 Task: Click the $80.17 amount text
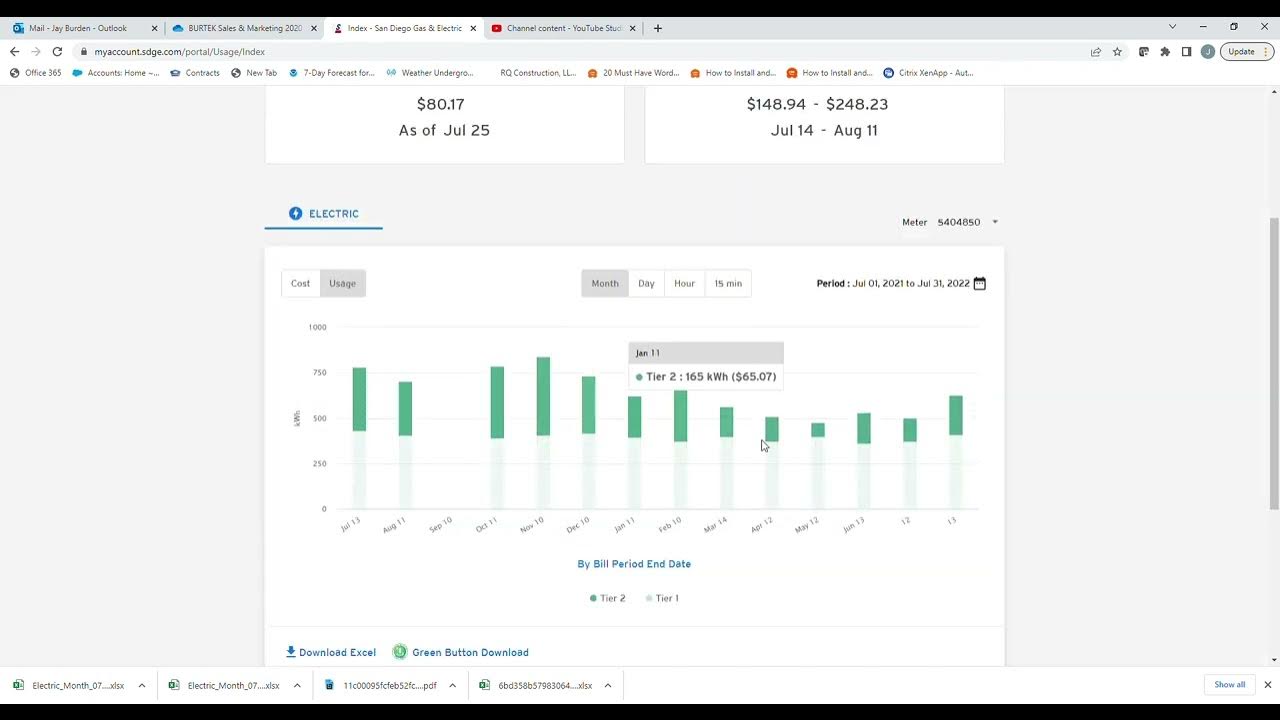[441, 104]
